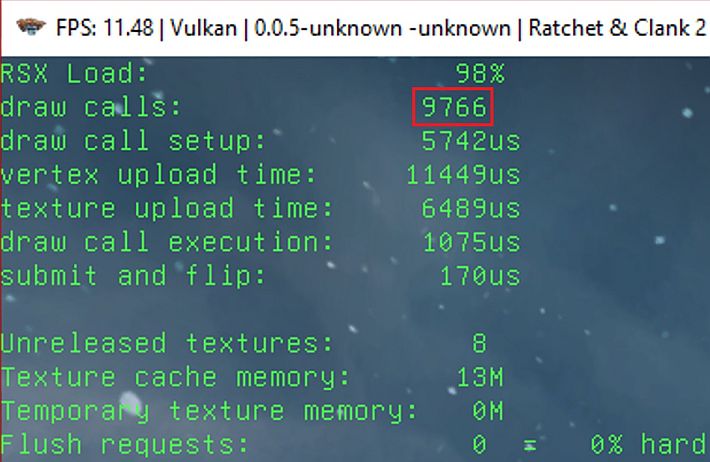Select the RSX Load label

tap(74, 73)
